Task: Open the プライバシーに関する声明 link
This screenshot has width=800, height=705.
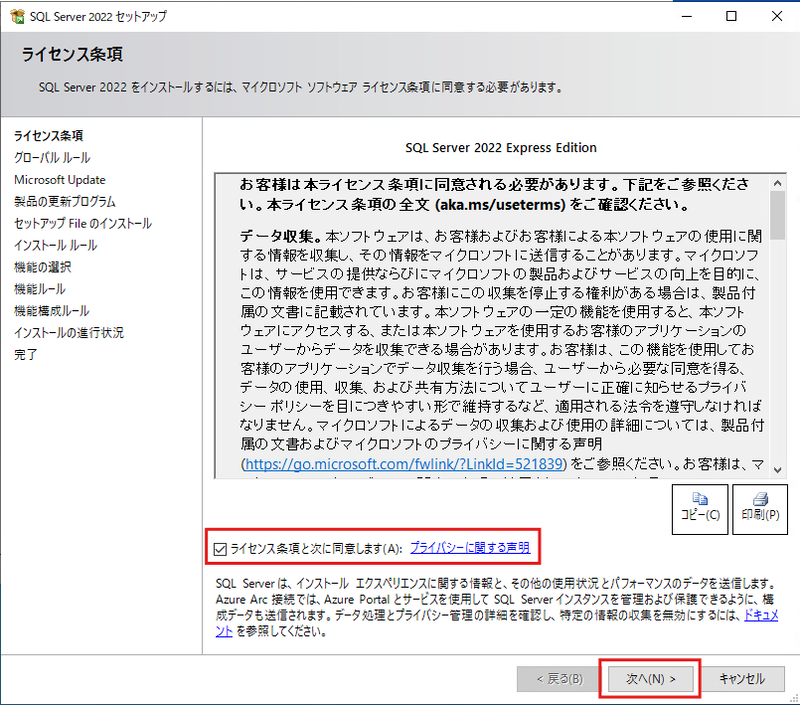Action: (x=470, y=548)
